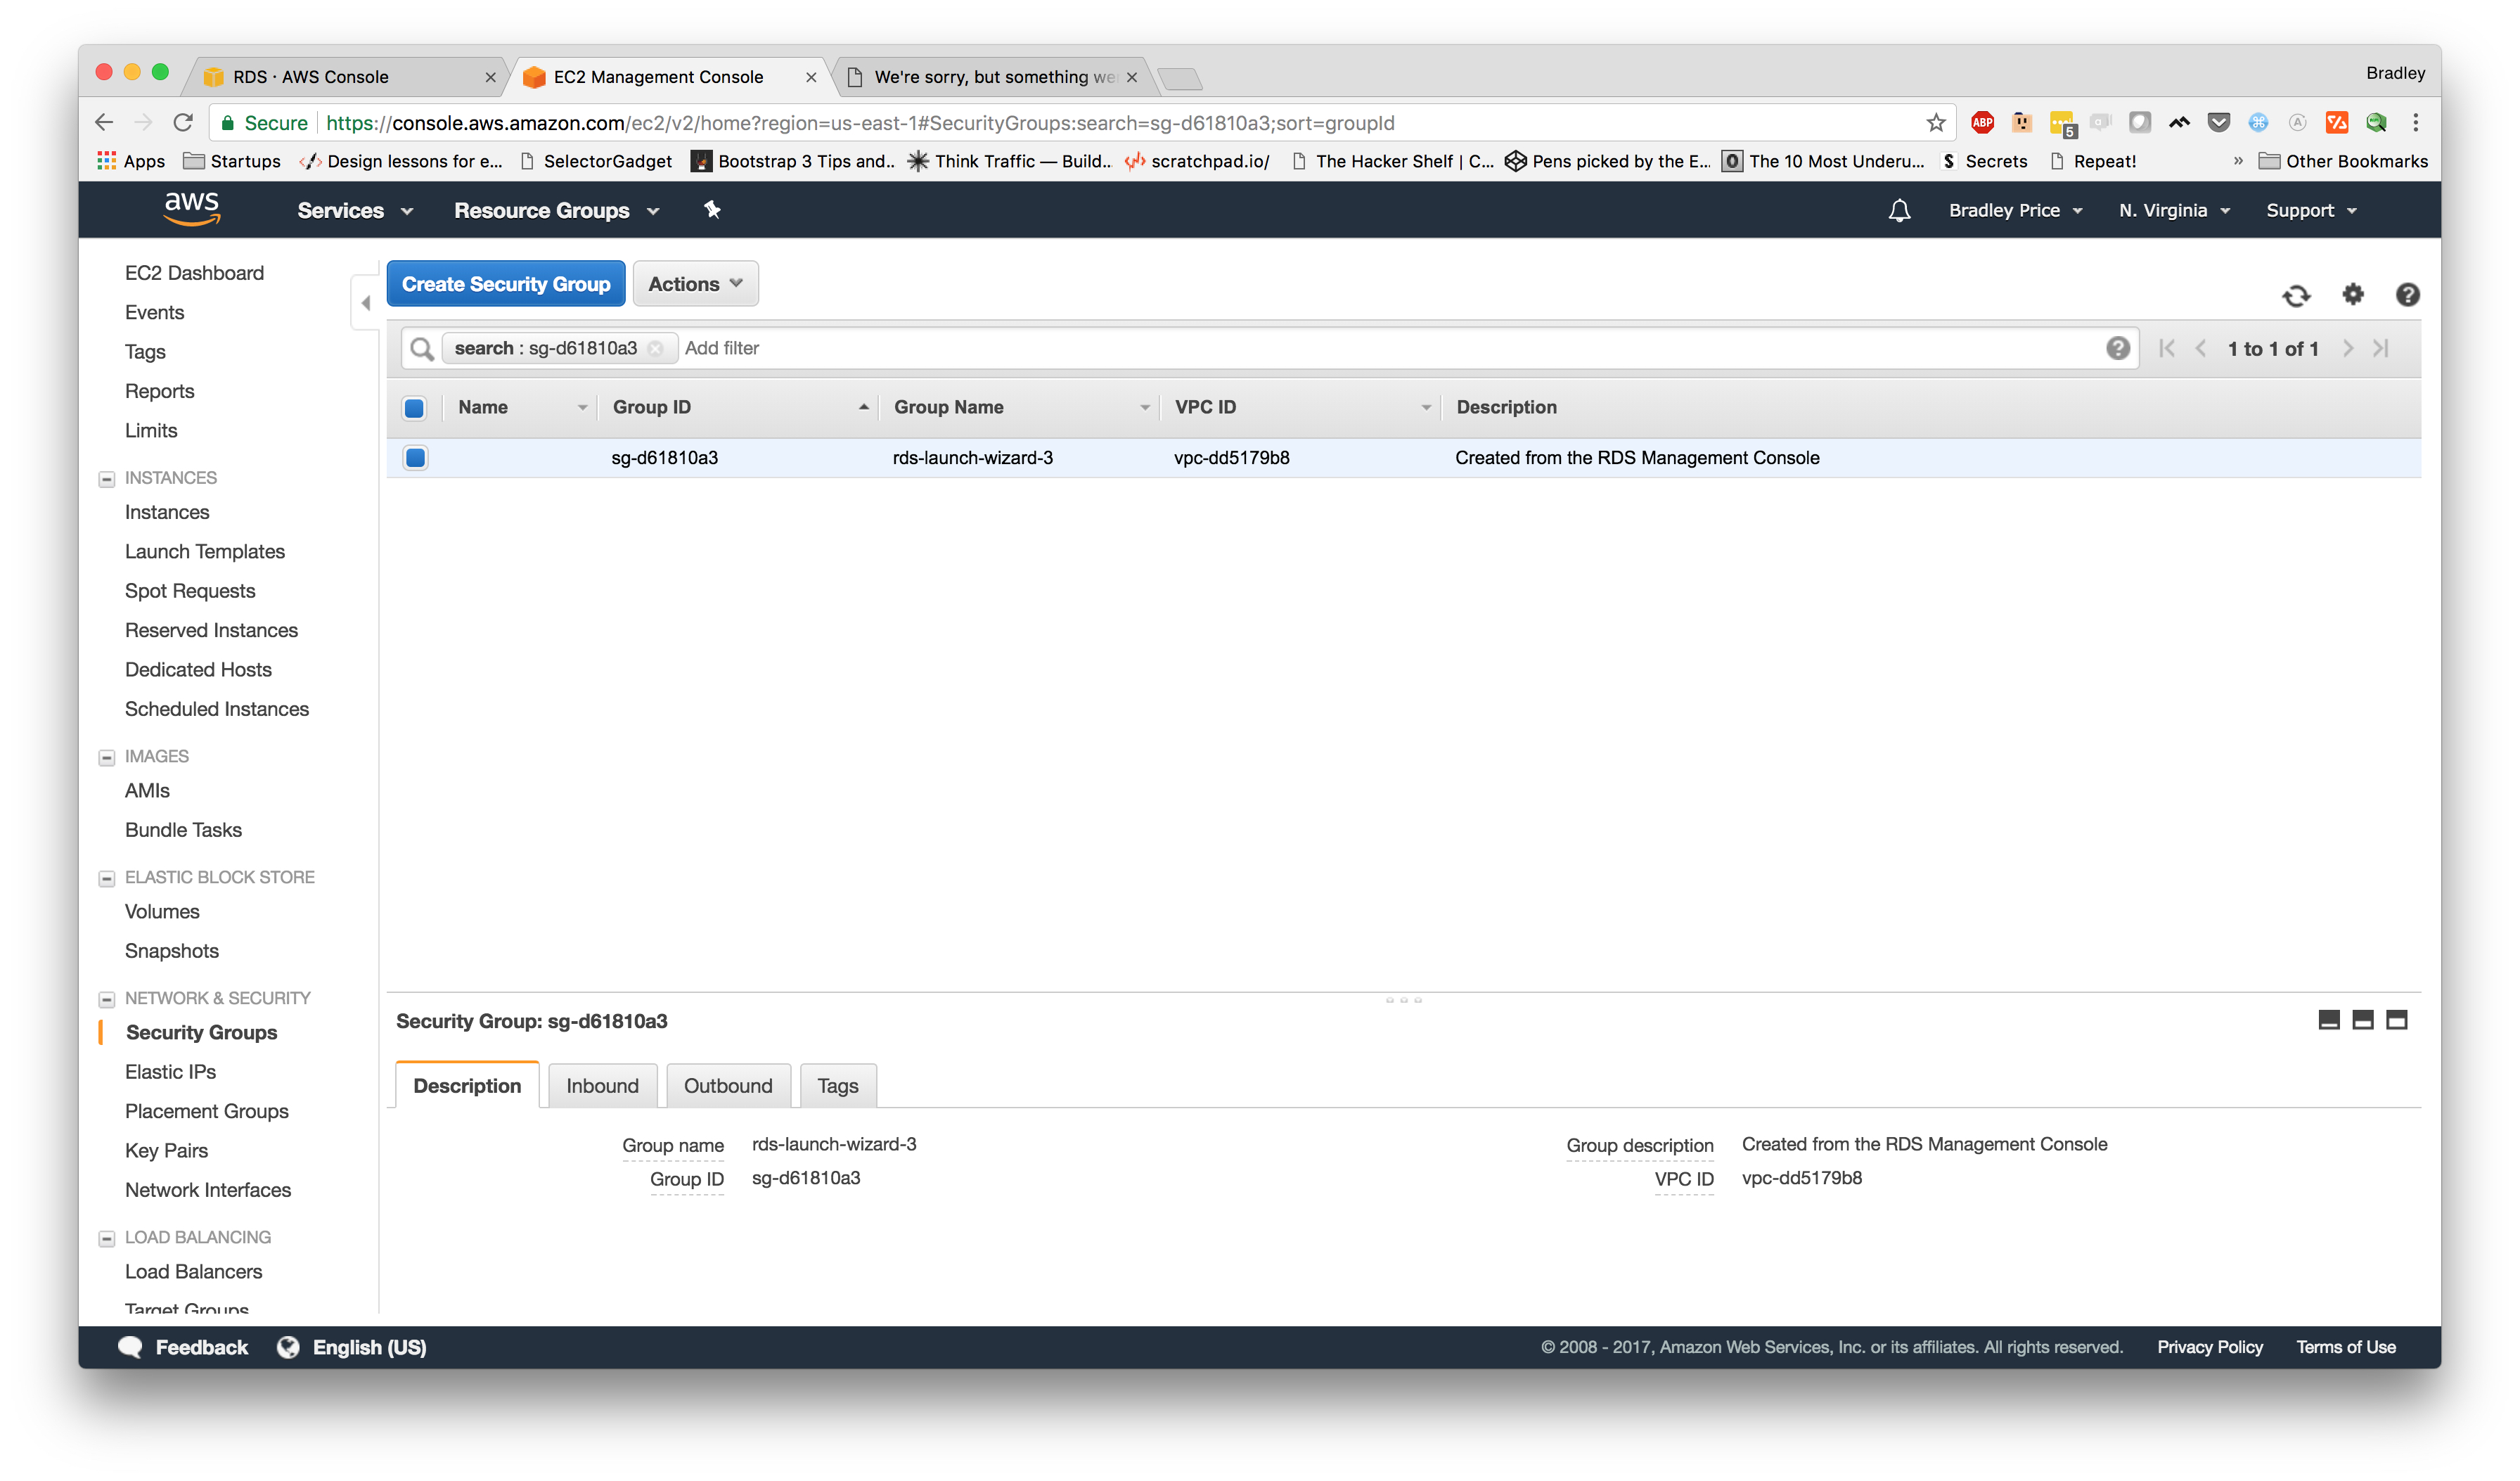Toggle checkbox for sg-d61810a3 row
The height and width of the screenshot is (1481, 2520).
(x=415, y=458)
